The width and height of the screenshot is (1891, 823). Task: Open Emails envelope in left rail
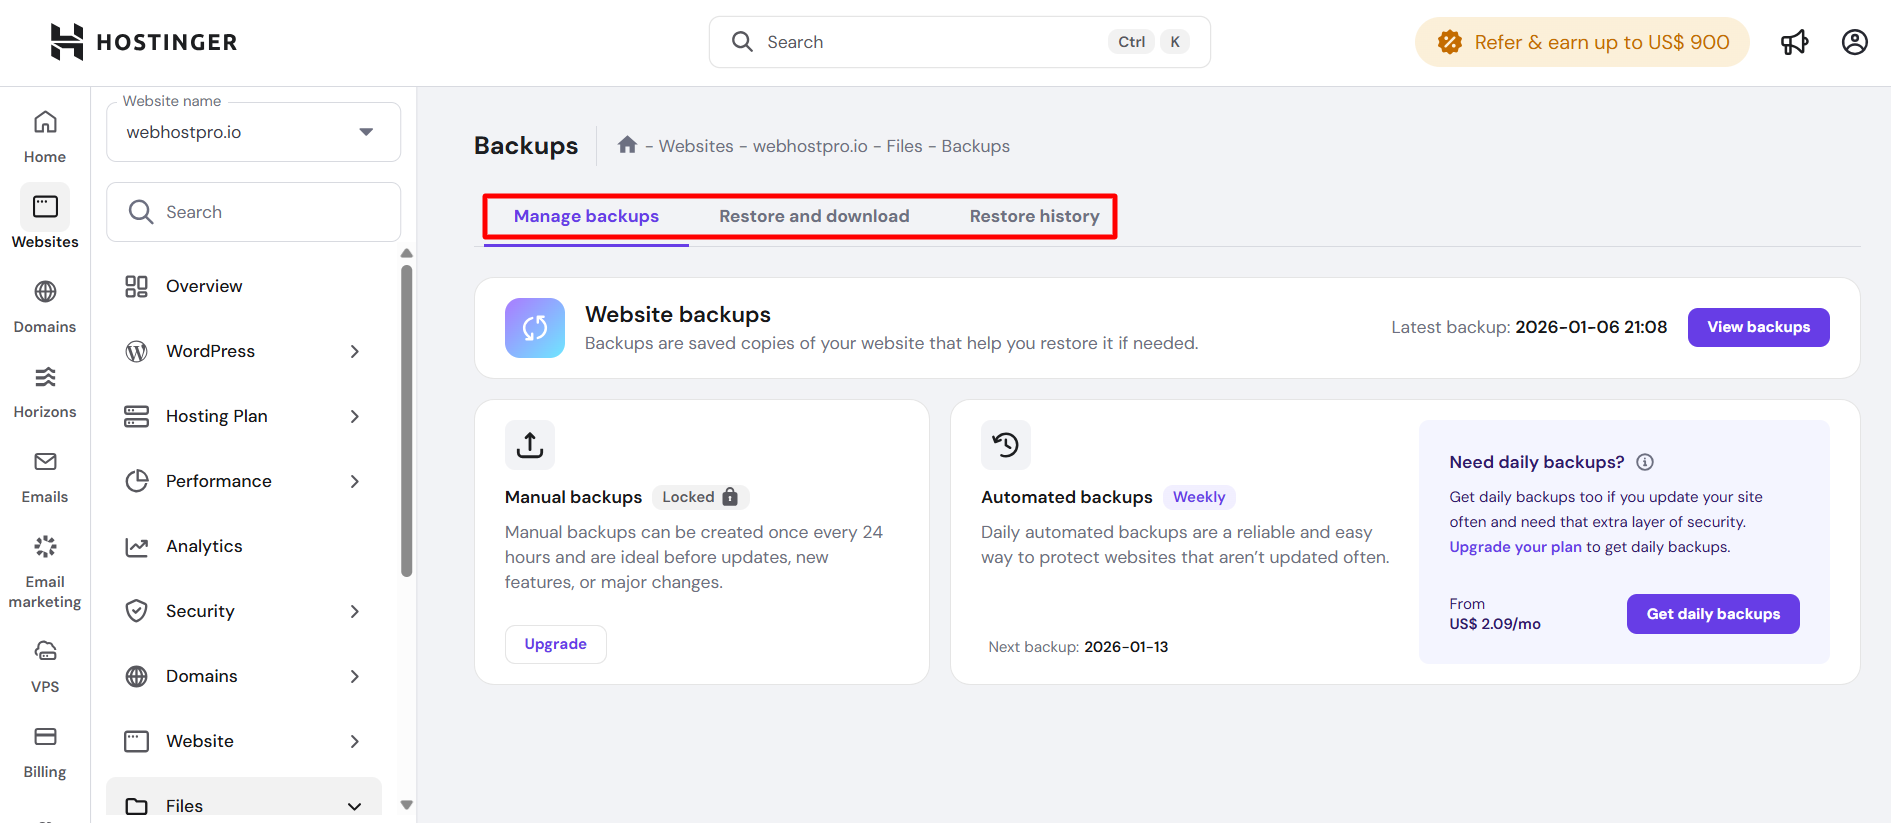(x=45, y=477)
